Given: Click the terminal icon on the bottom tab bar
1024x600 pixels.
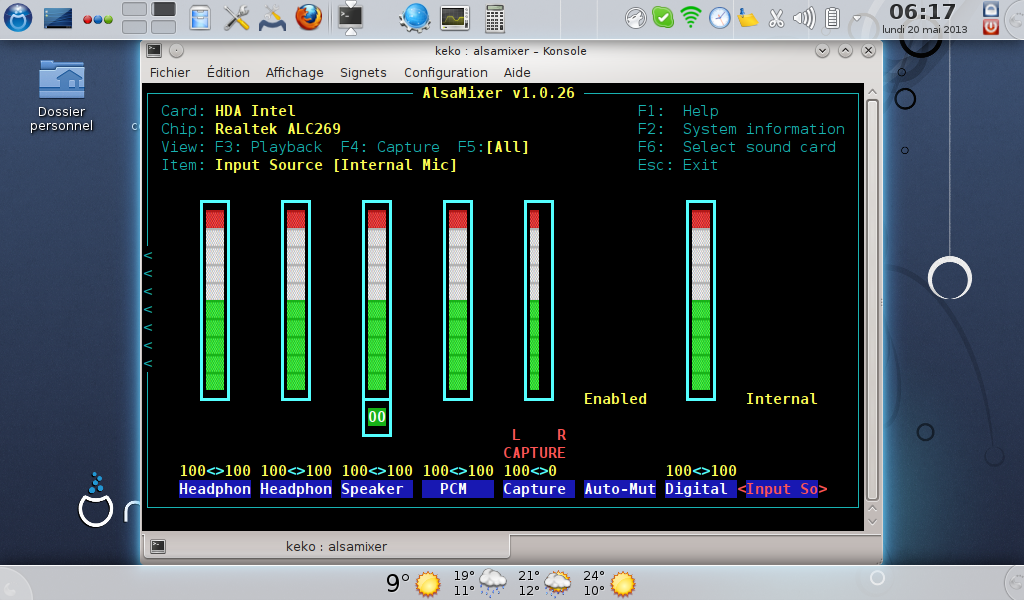Looking at the screenshot, I should 158,546.
